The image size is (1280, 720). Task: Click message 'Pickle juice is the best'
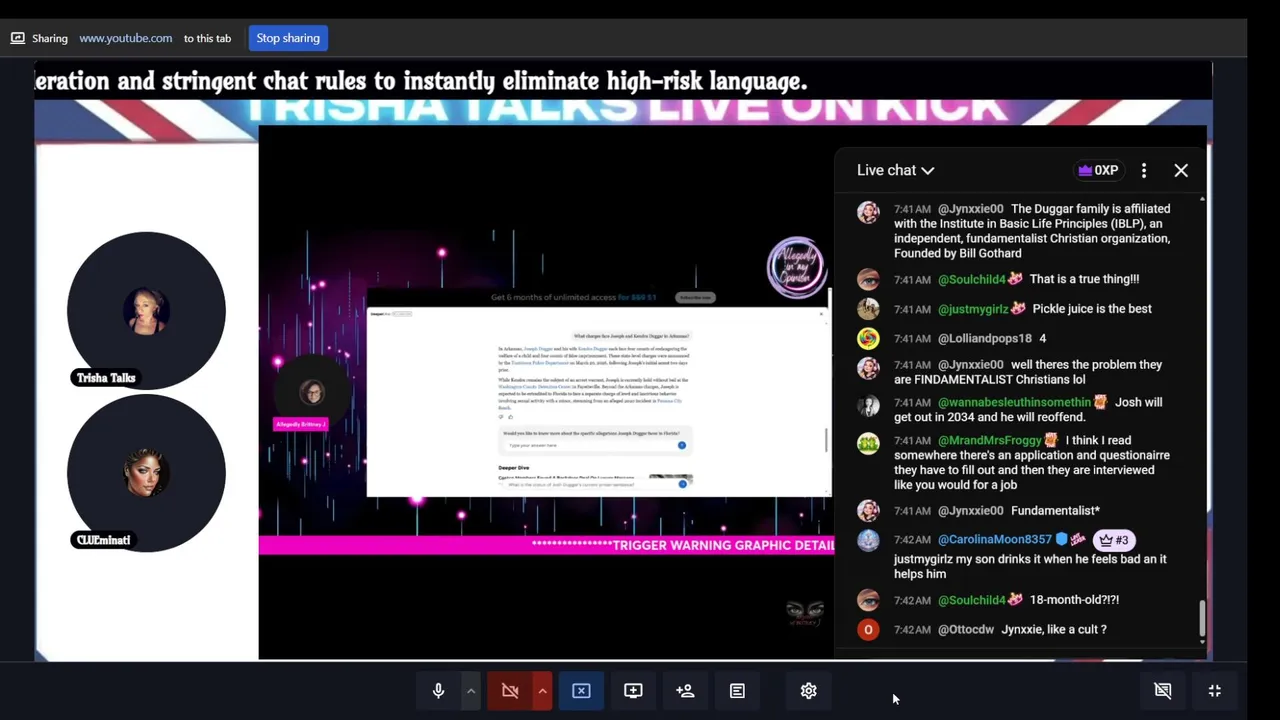1092,309
